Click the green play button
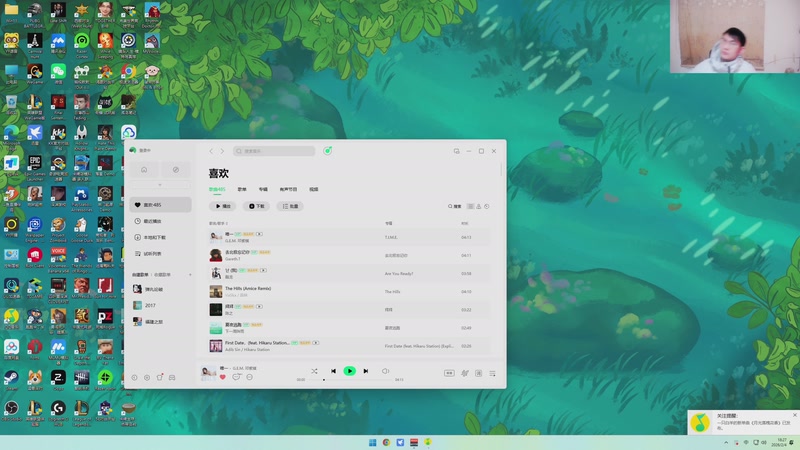Viewport: 800px width, 450px height. coord(349,371)
